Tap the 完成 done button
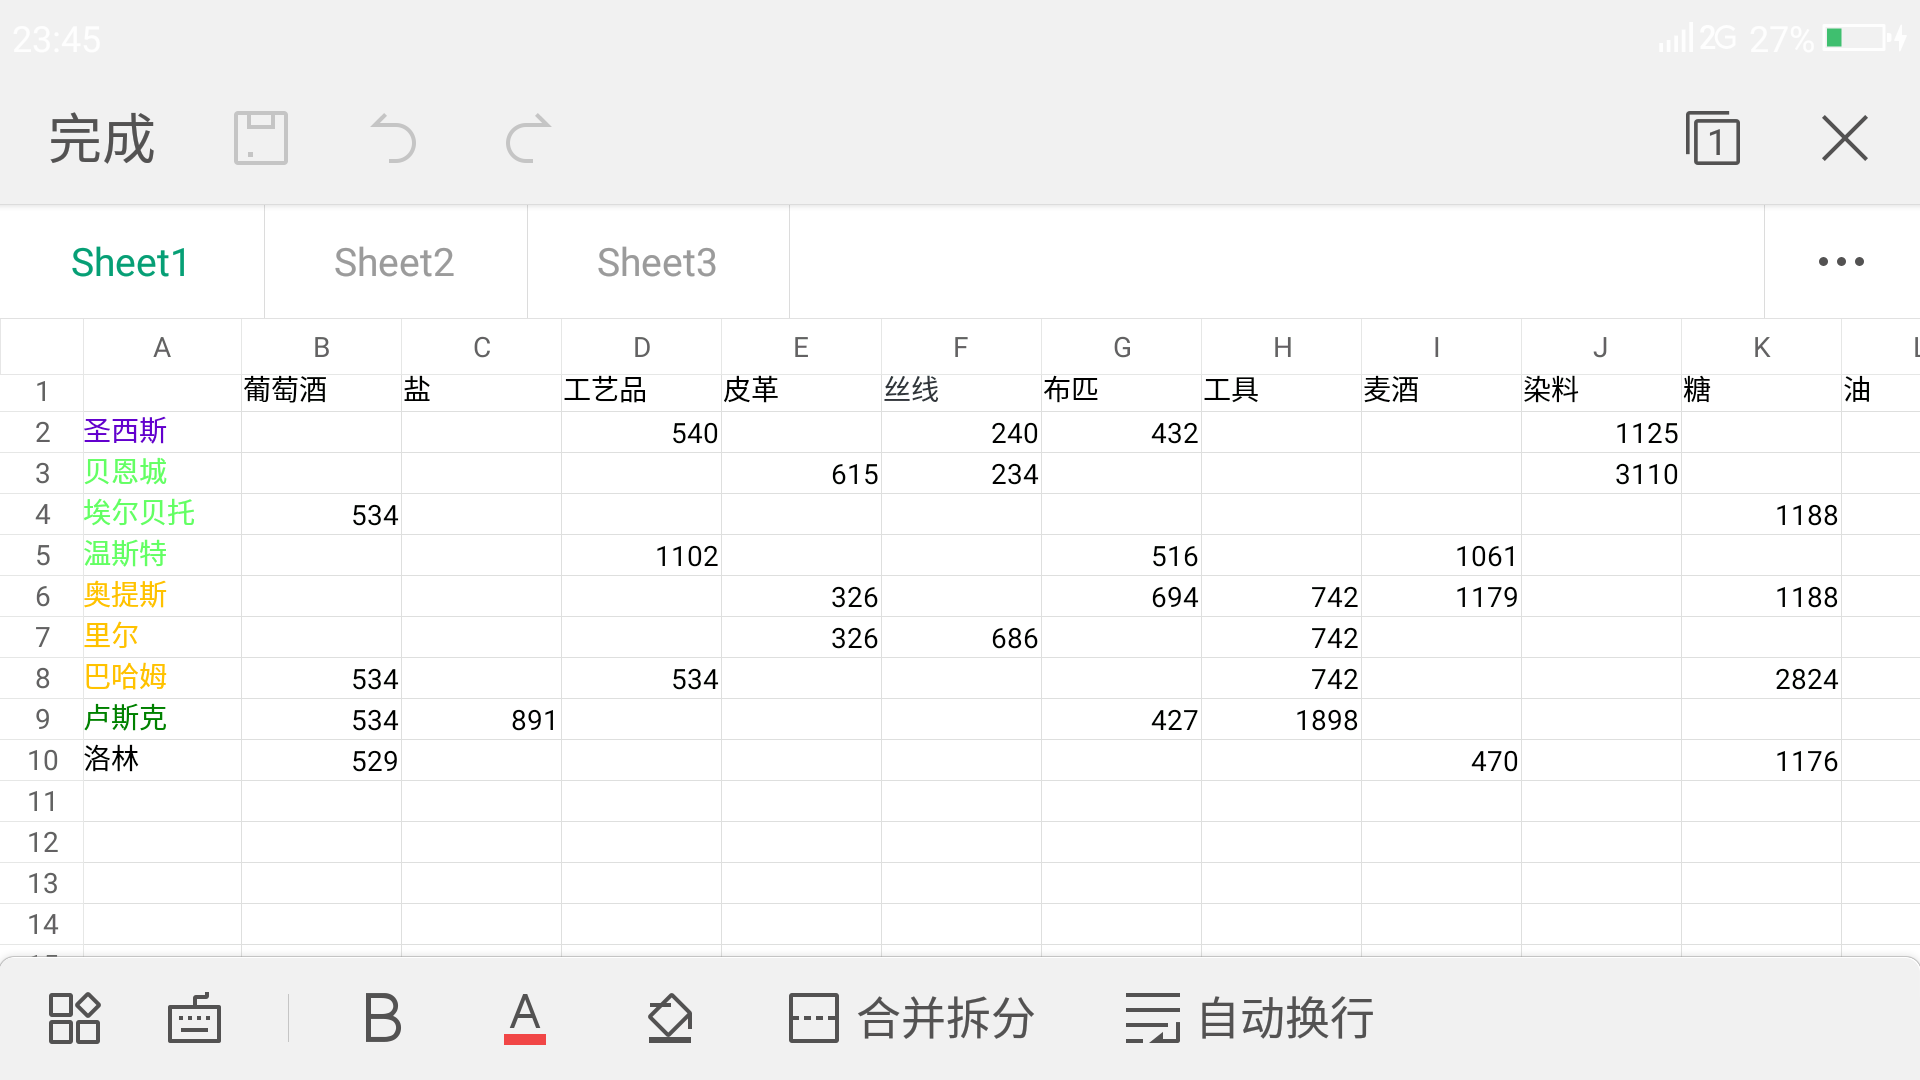 coord(102,138)
